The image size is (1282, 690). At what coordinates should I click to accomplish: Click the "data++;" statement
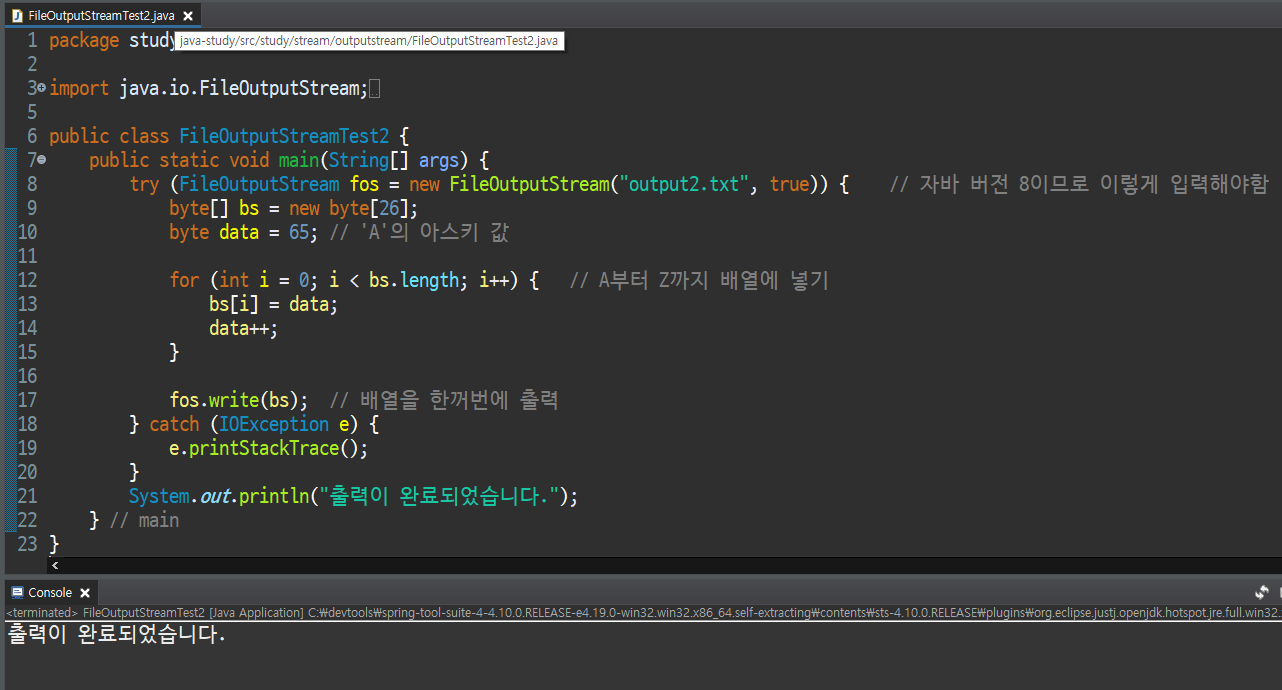[244, 329]
